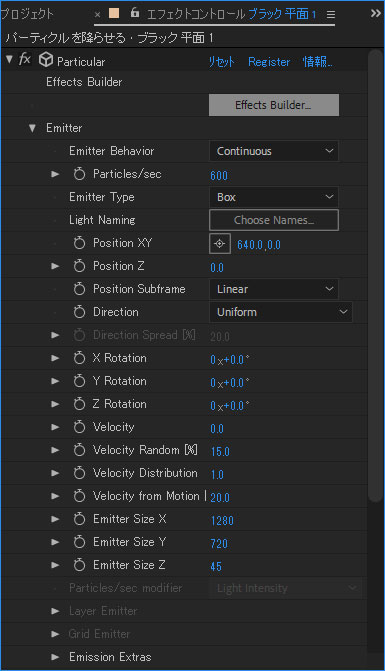385x671 pixels.
Task: Expand the Emission Extras section
Action: coord(55,657)
